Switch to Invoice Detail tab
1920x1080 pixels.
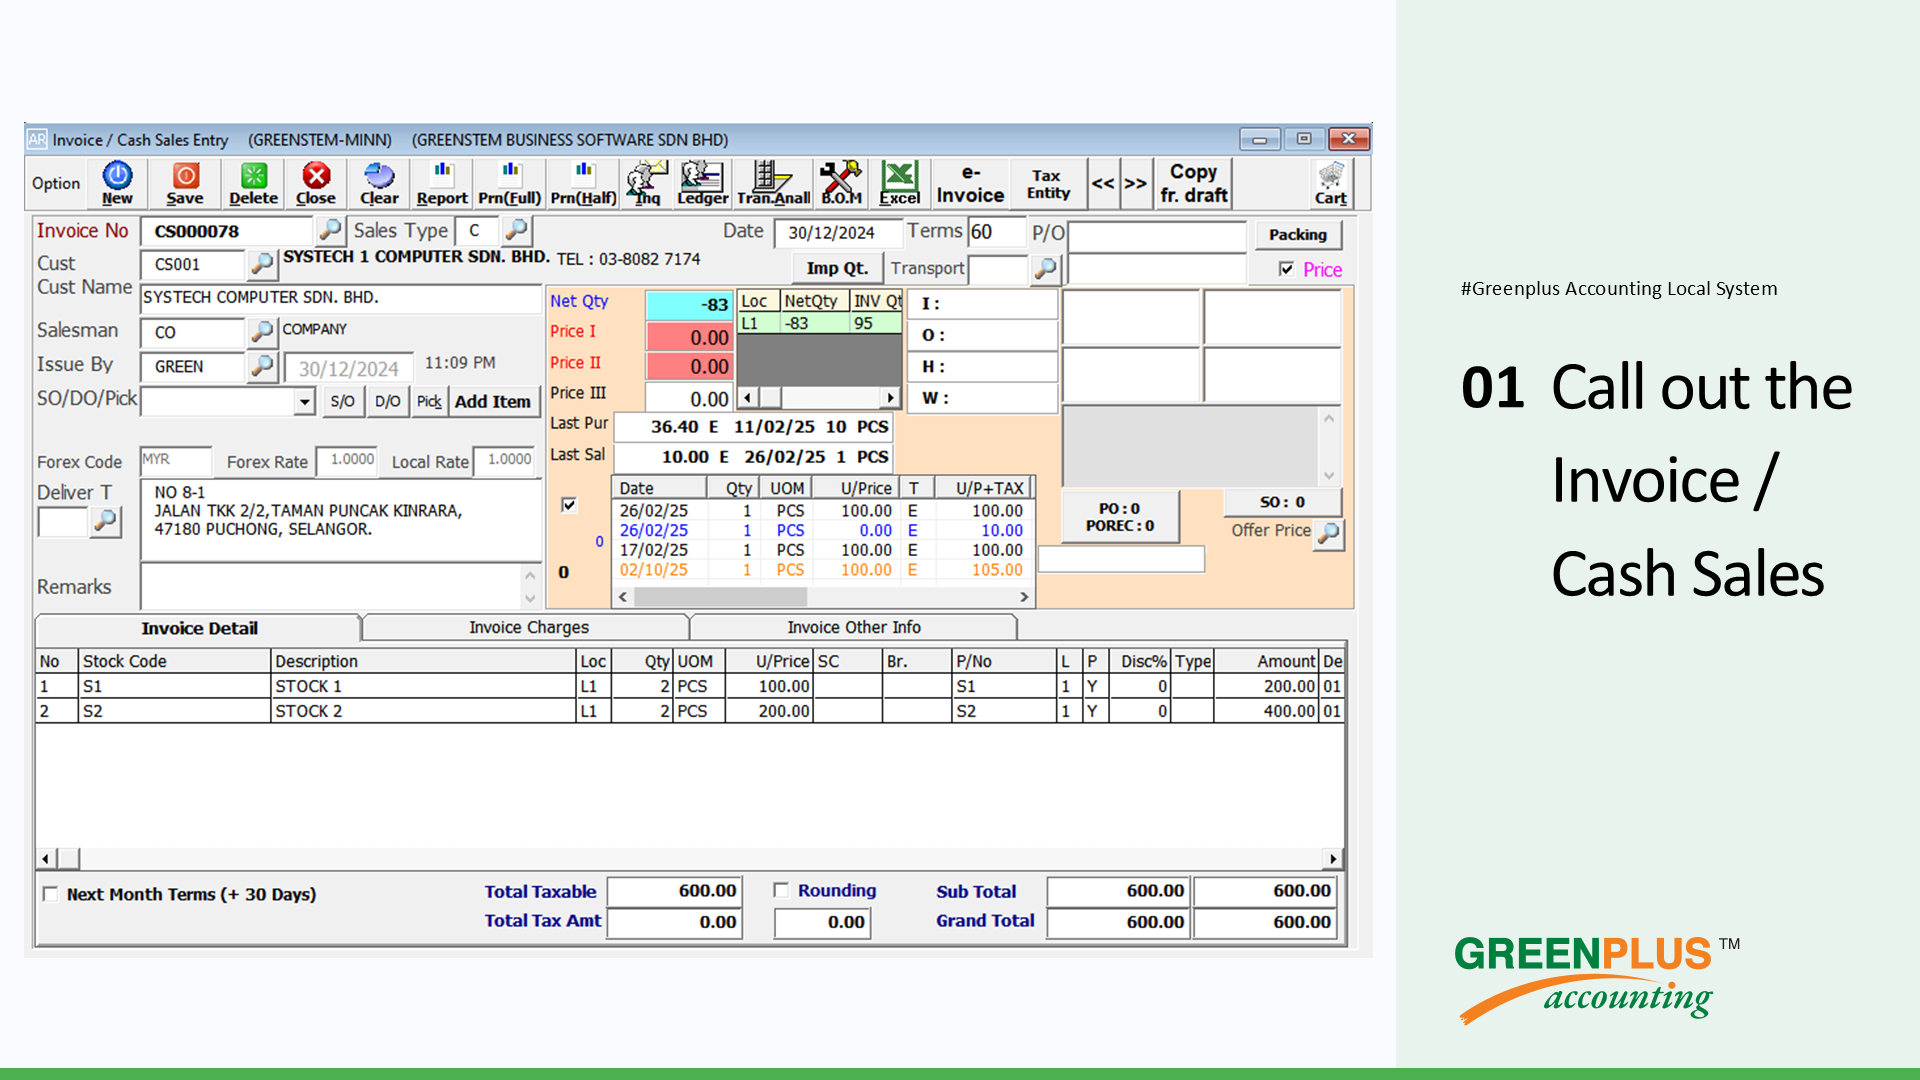(199, 628)
